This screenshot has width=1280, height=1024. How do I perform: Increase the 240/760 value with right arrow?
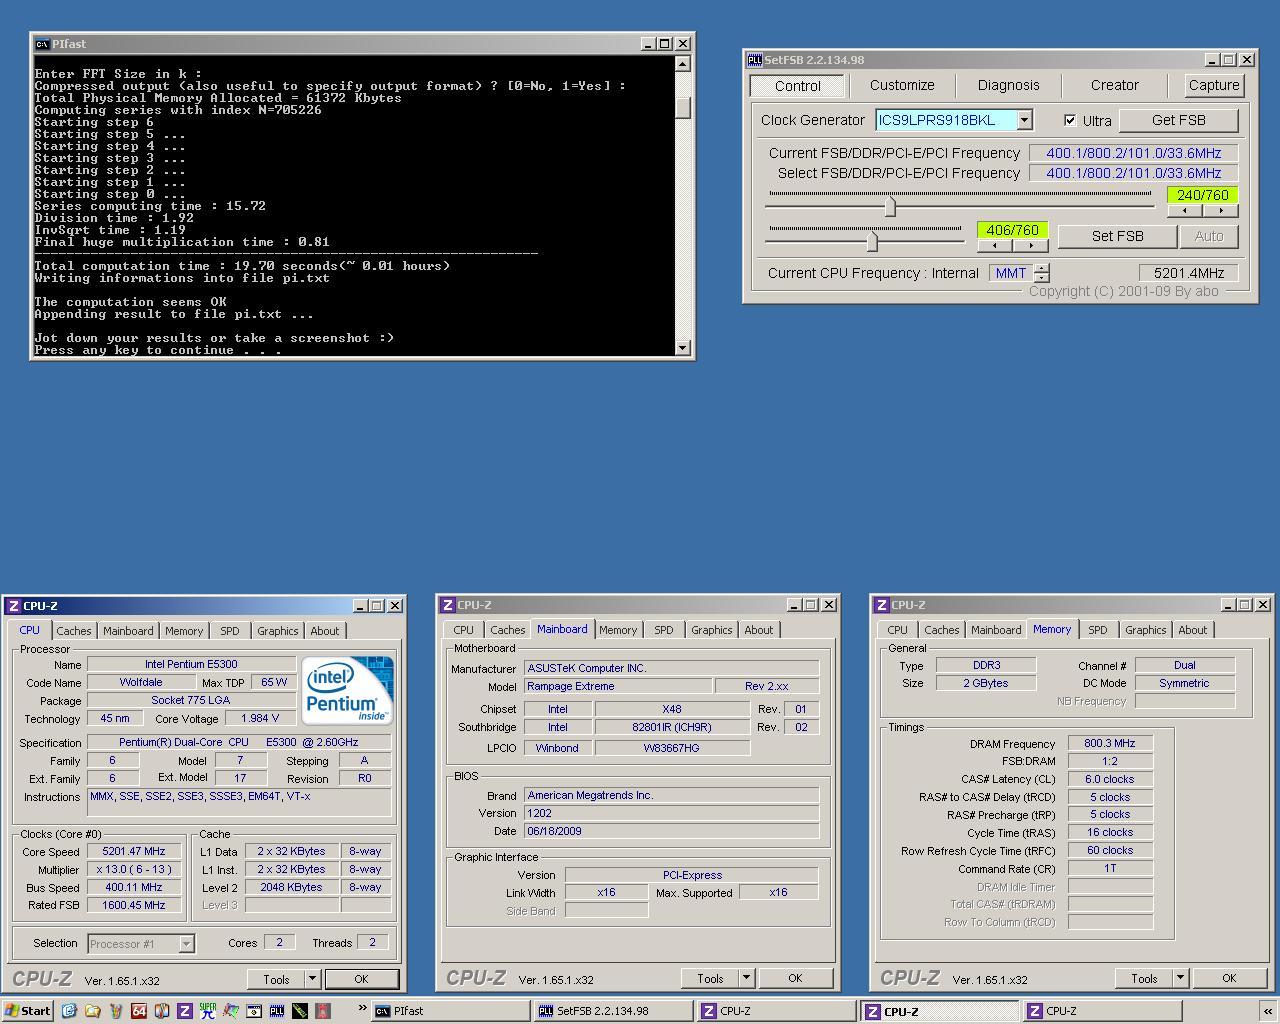[x=1221, y=211]
